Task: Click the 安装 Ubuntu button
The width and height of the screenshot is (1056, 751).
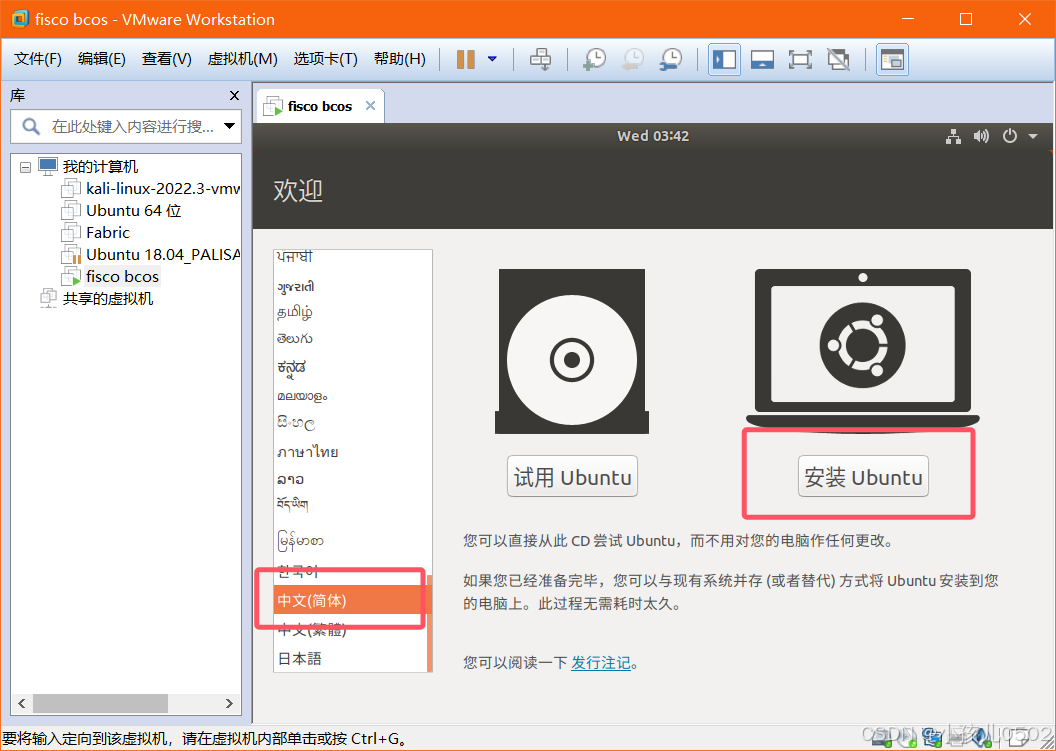Action: pyautogui.click(x=863, y=477)
